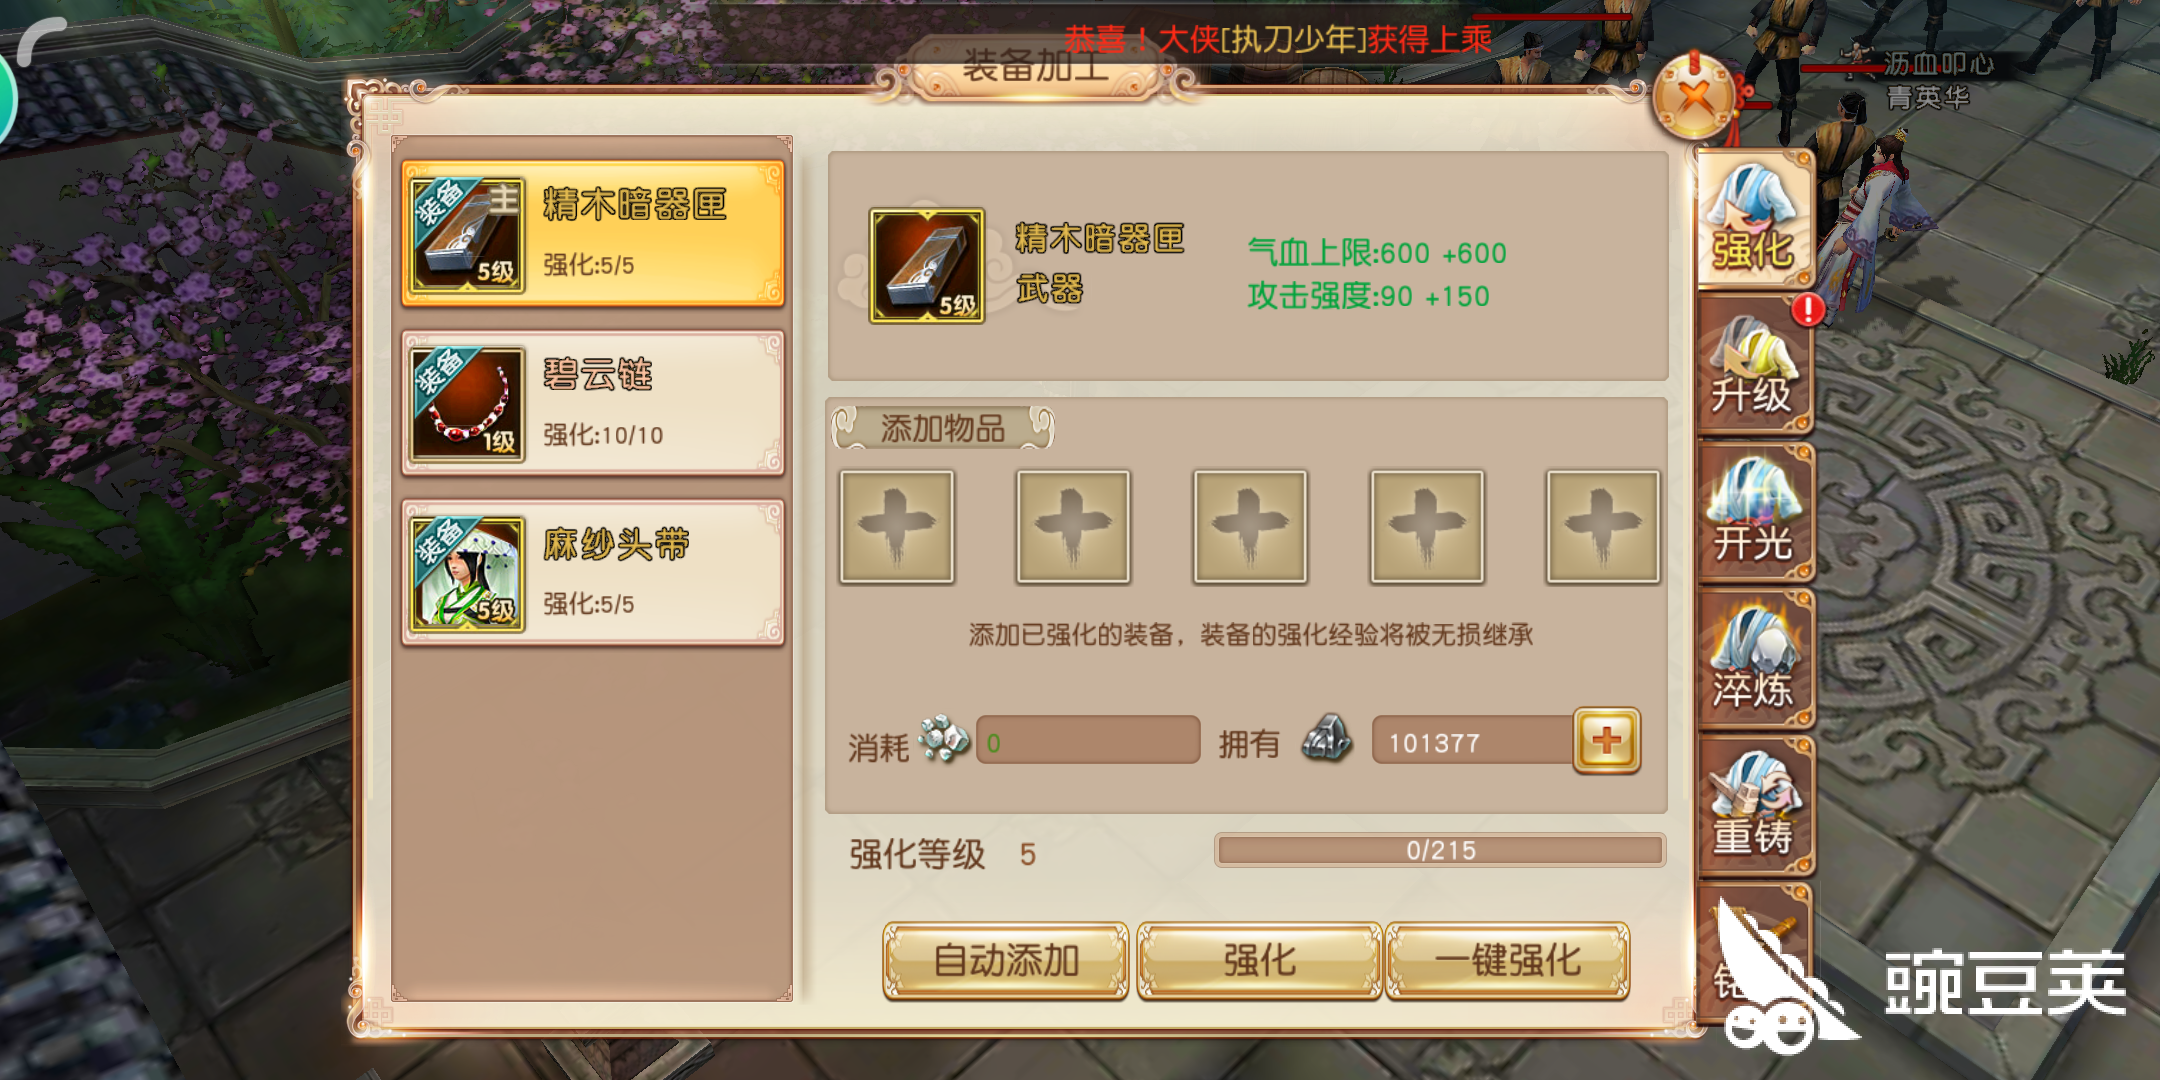The image size is (2160, 1080).
Task: Click the first add-item plus slot
Action: (897, 527)
